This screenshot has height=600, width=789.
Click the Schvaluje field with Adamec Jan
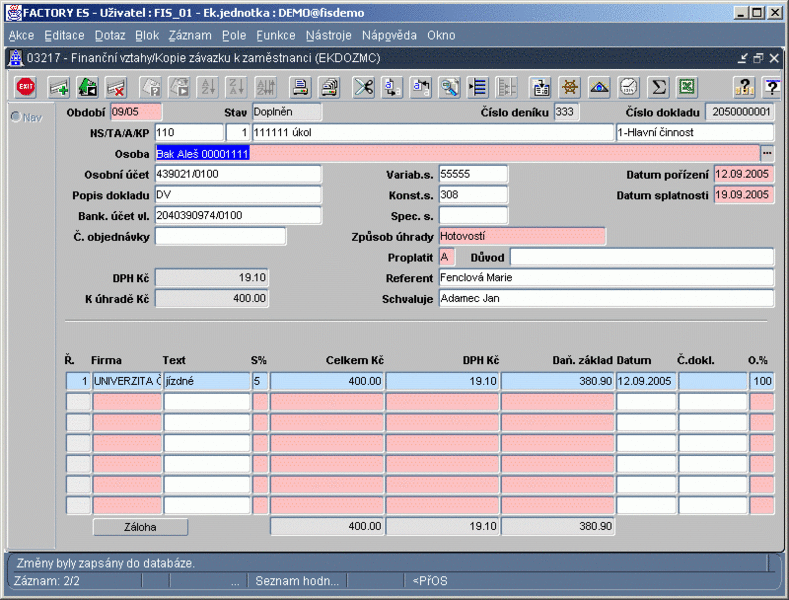point(606,298)
